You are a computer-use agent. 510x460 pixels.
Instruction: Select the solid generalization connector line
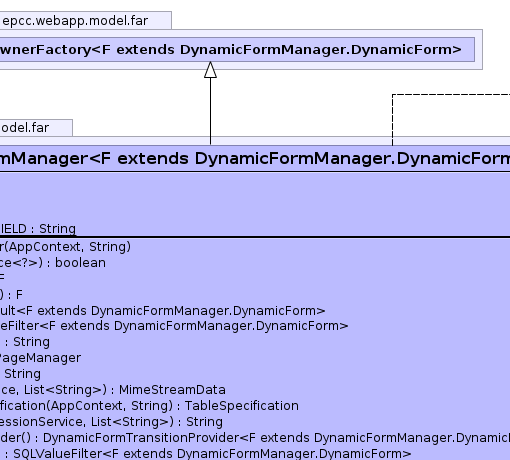[210, 111]
